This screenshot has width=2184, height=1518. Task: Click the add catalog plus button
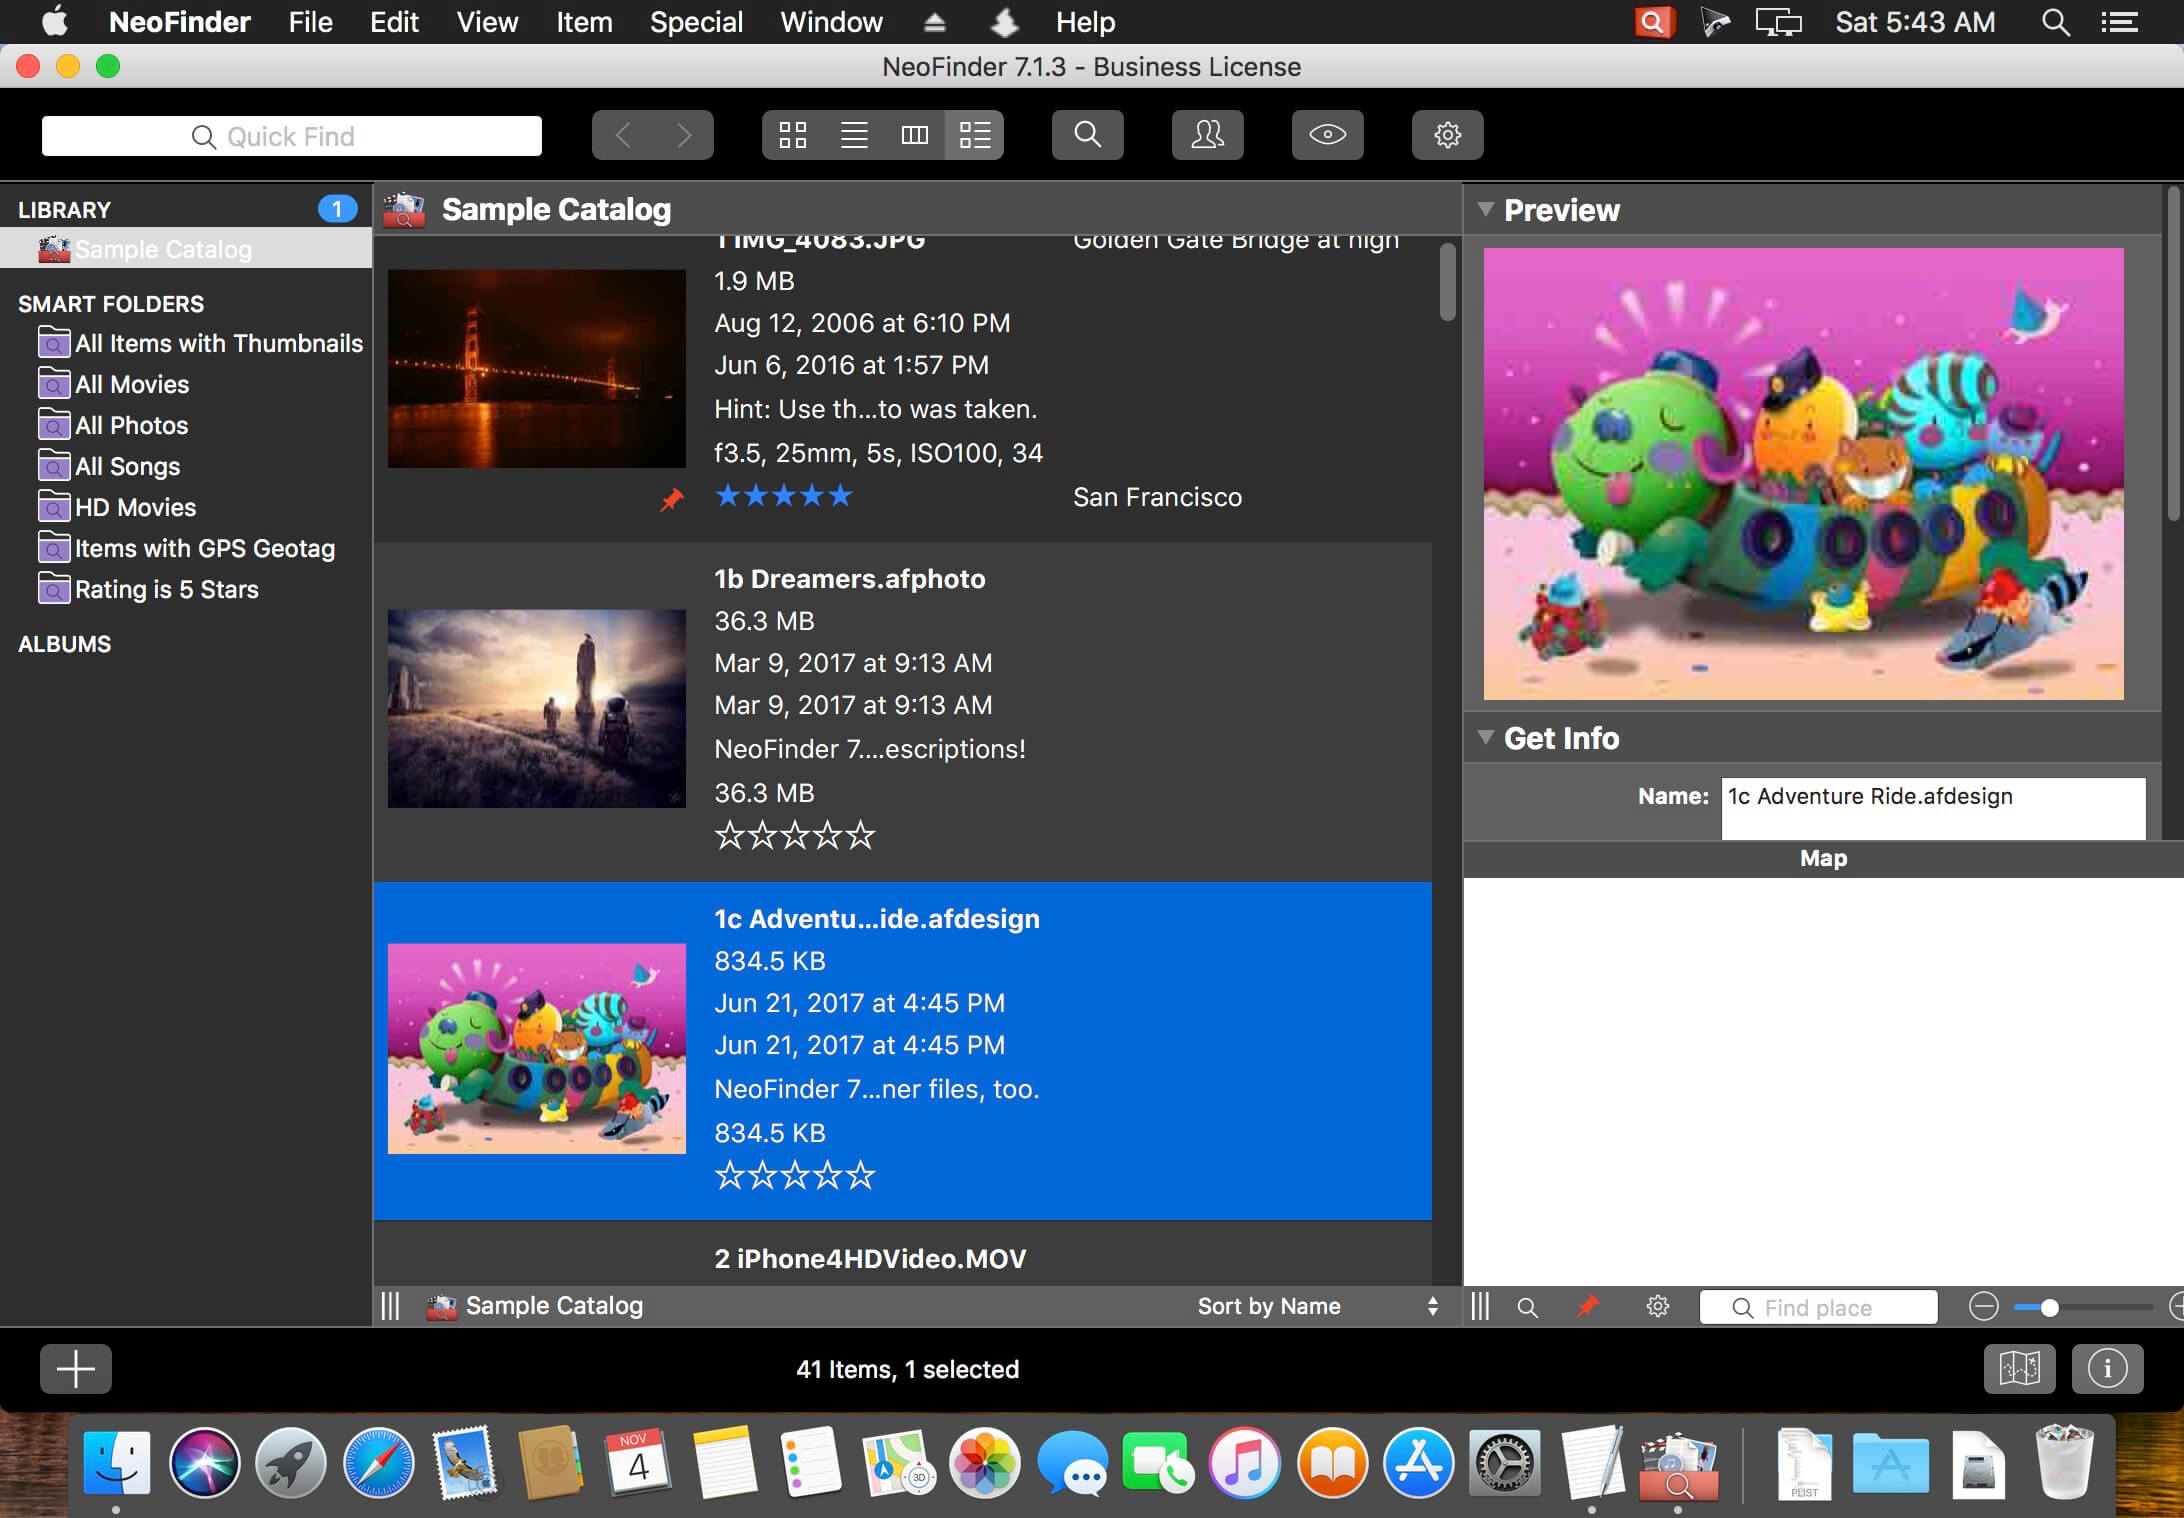(76, 1369)
